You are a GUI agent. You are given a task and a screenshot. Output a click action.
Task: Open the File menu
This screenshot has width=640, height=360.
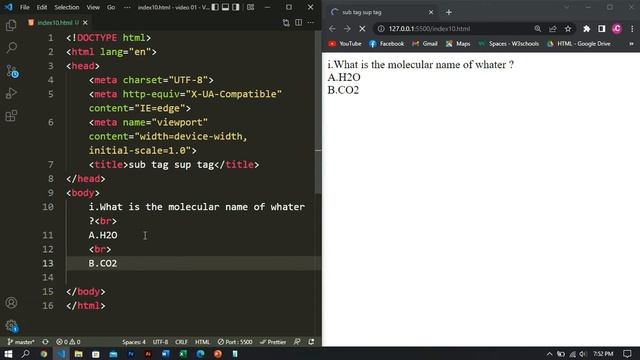pos(24,7)
